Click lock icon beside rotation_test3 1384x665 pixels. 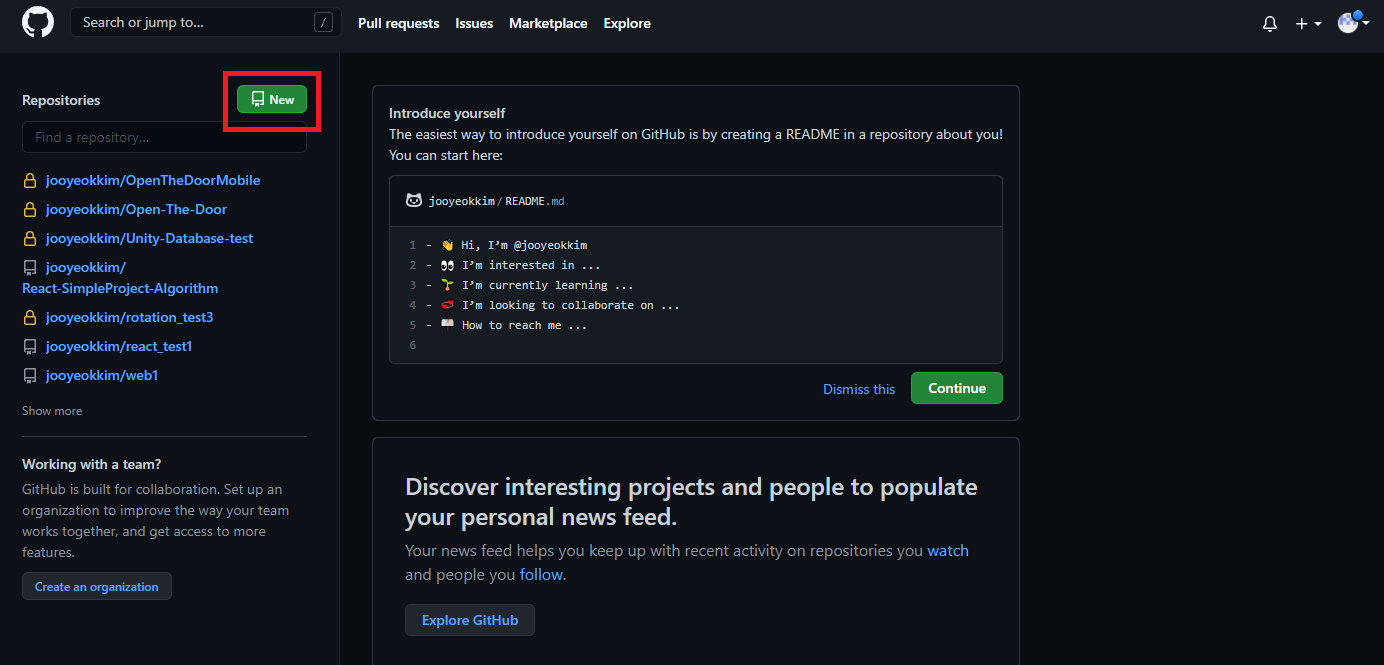(x=30, y=317)
